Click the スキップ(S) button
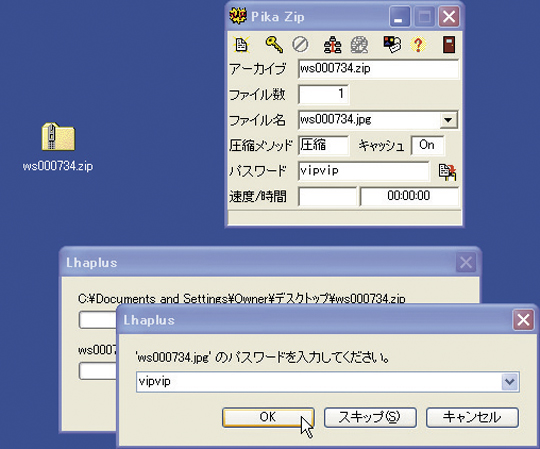Viewport: 540px width, 449px height. click(370, 417)
